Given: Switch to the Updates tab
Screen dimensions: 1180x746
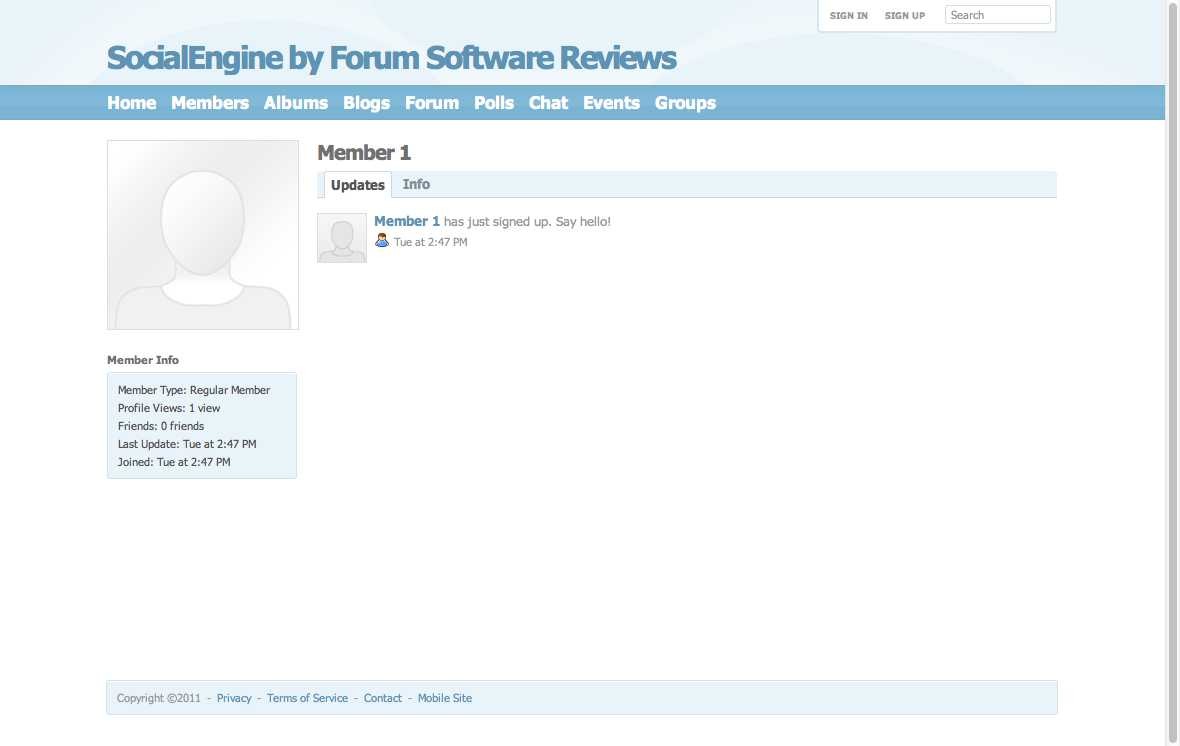Looking at the screenshot, I should (x=357, y=184).
